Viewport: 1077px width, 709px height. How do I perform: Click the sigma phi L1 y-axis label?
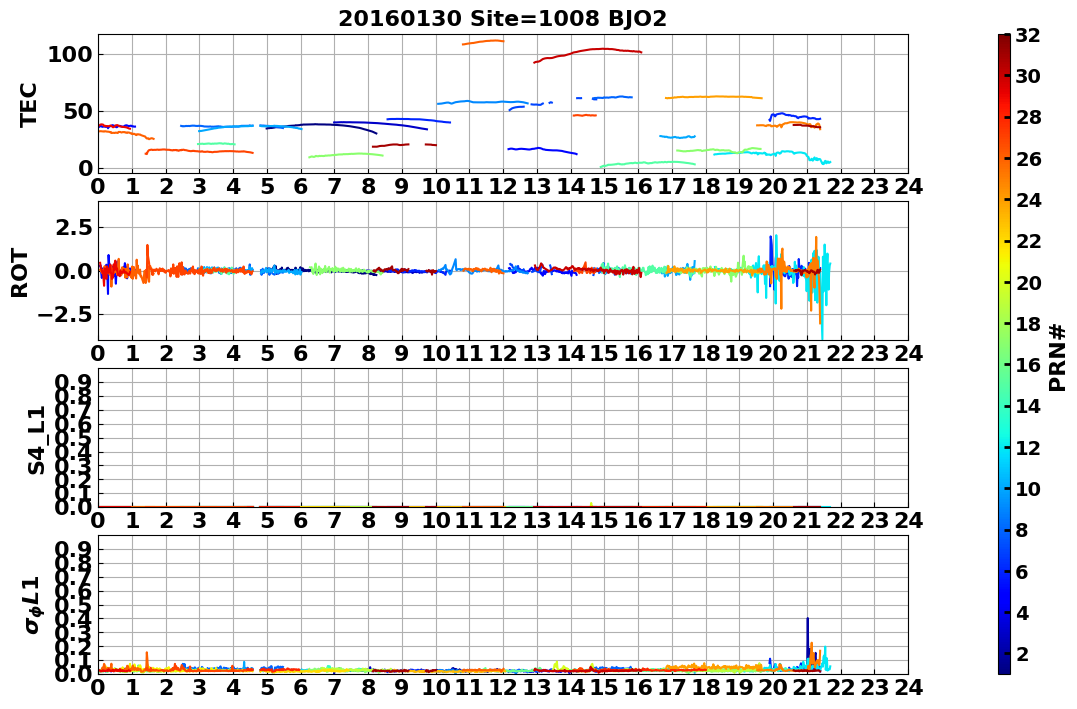pos(33,605)
